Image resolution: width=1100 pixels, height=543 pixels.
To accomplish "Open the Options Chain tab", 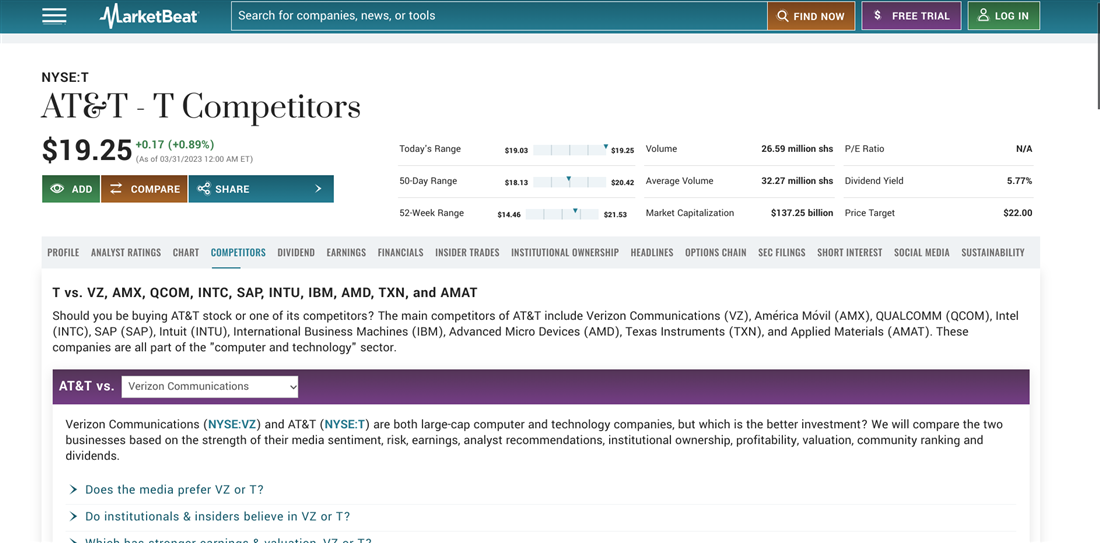I will point(716,253).
